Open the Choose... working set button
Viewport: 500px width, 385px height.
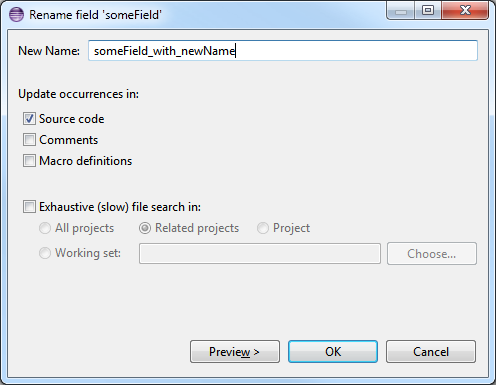(x=432, y=254)
